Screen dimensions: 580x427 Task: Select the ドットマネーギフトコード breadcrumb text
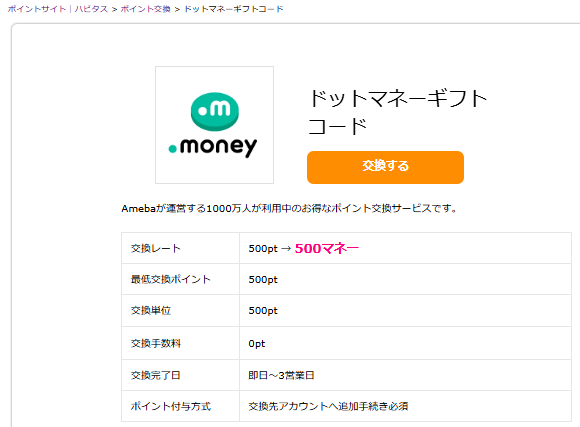[x=234, y=9]
